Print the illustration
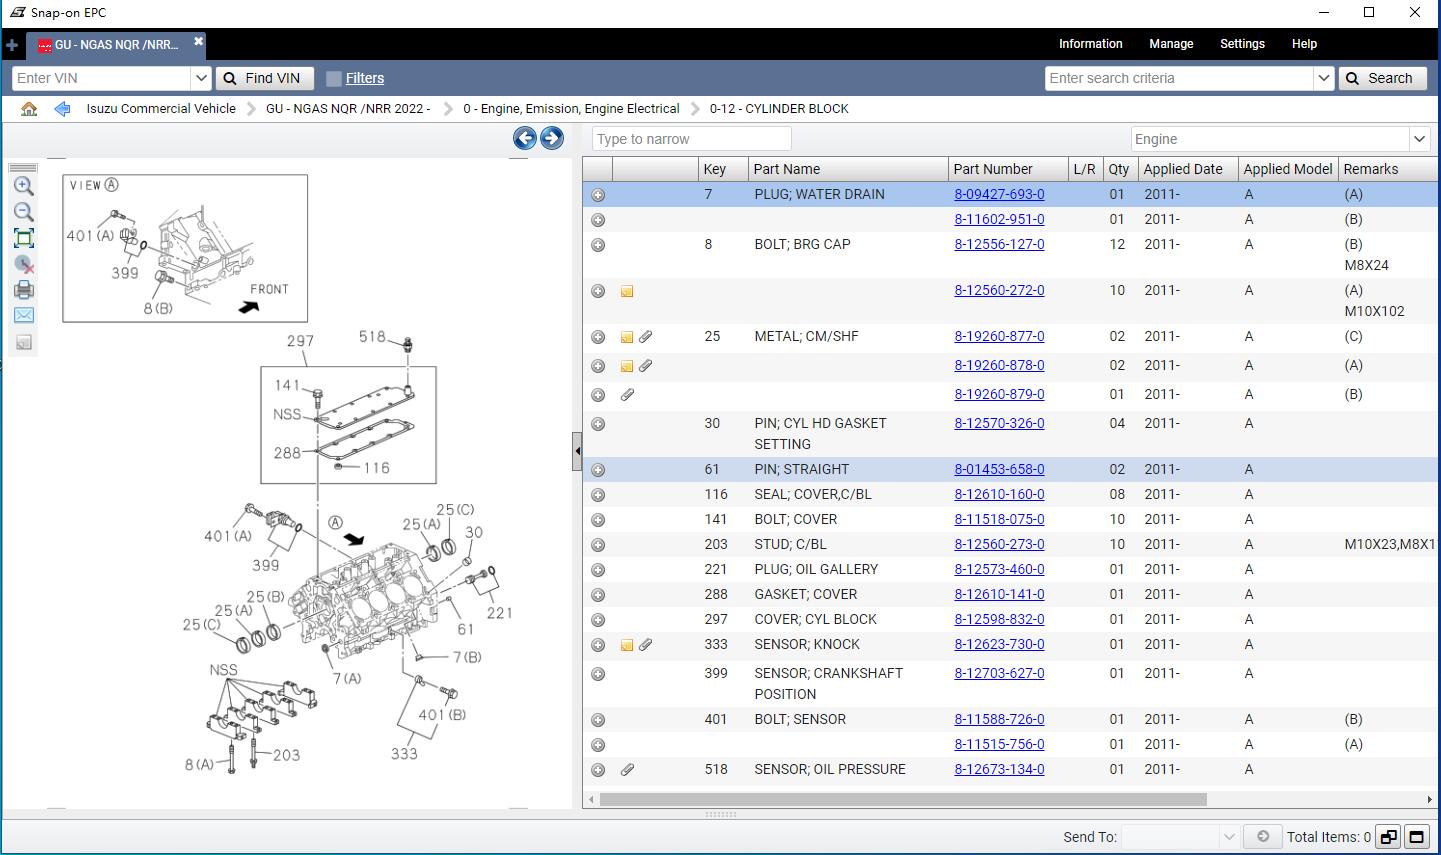This screenshot has width=1441, height=855. coord(24,290)
